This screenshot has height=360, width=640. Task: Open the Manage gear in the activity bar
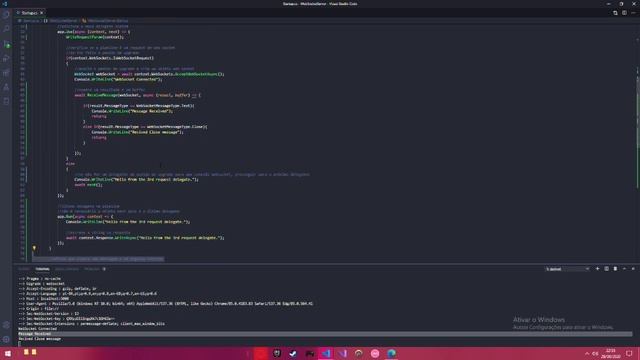[x=6, y=339]
